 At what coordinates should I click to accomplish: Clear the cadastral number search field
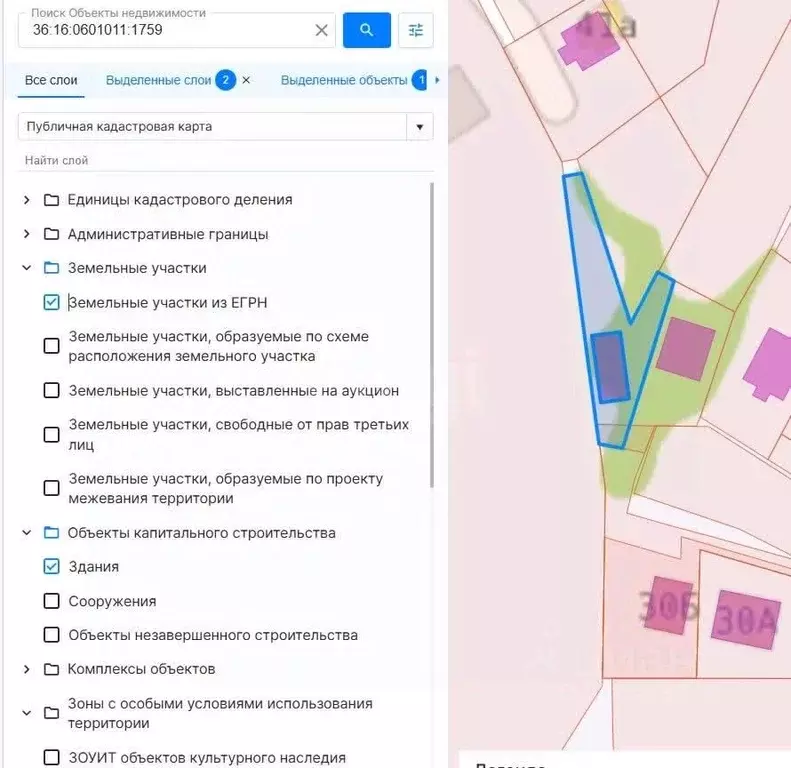321,30
